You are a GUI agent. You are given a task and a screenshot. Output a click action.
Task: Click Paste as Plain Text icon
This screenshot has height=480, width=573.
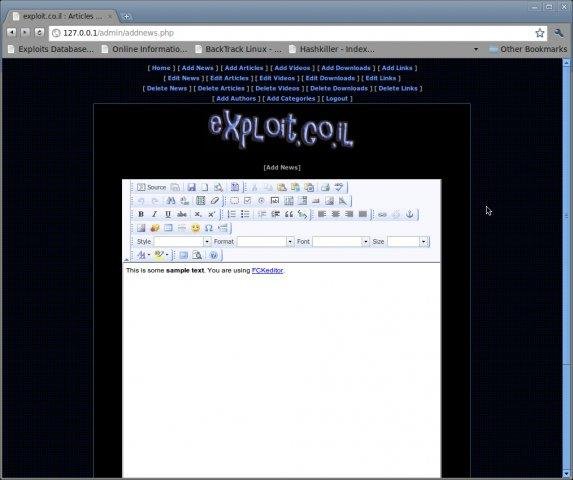pyautogui.click(x=295, y=187)
